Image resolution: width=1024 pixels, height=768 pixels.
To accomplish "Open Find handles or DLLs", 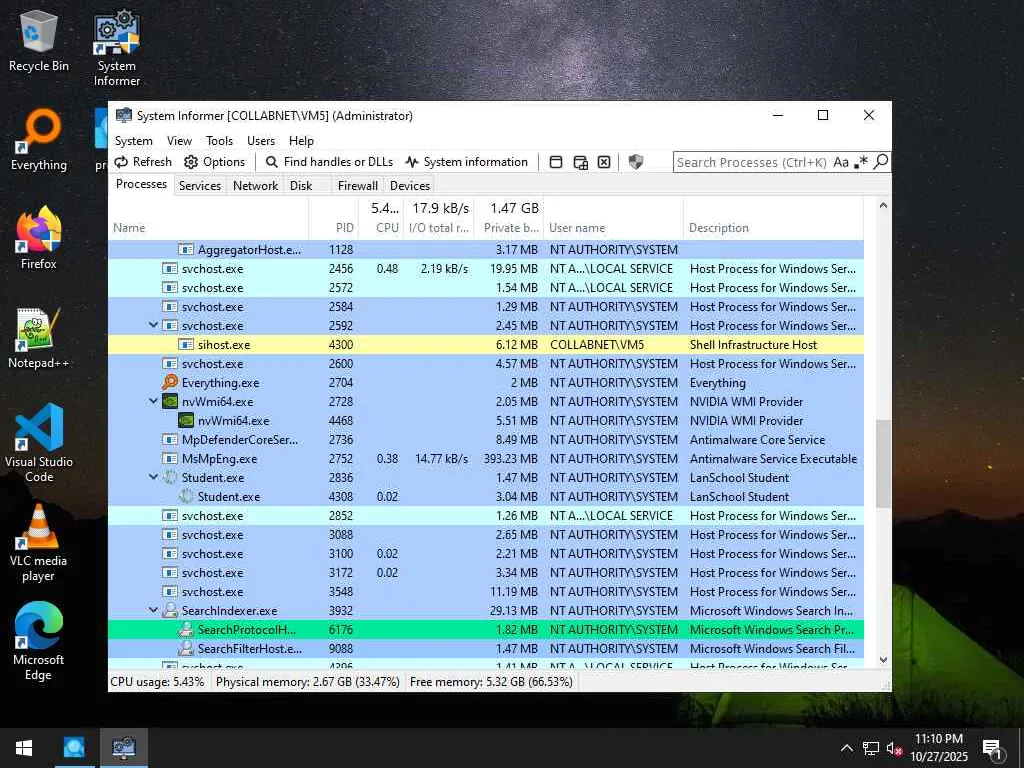I will pos(329,162).
